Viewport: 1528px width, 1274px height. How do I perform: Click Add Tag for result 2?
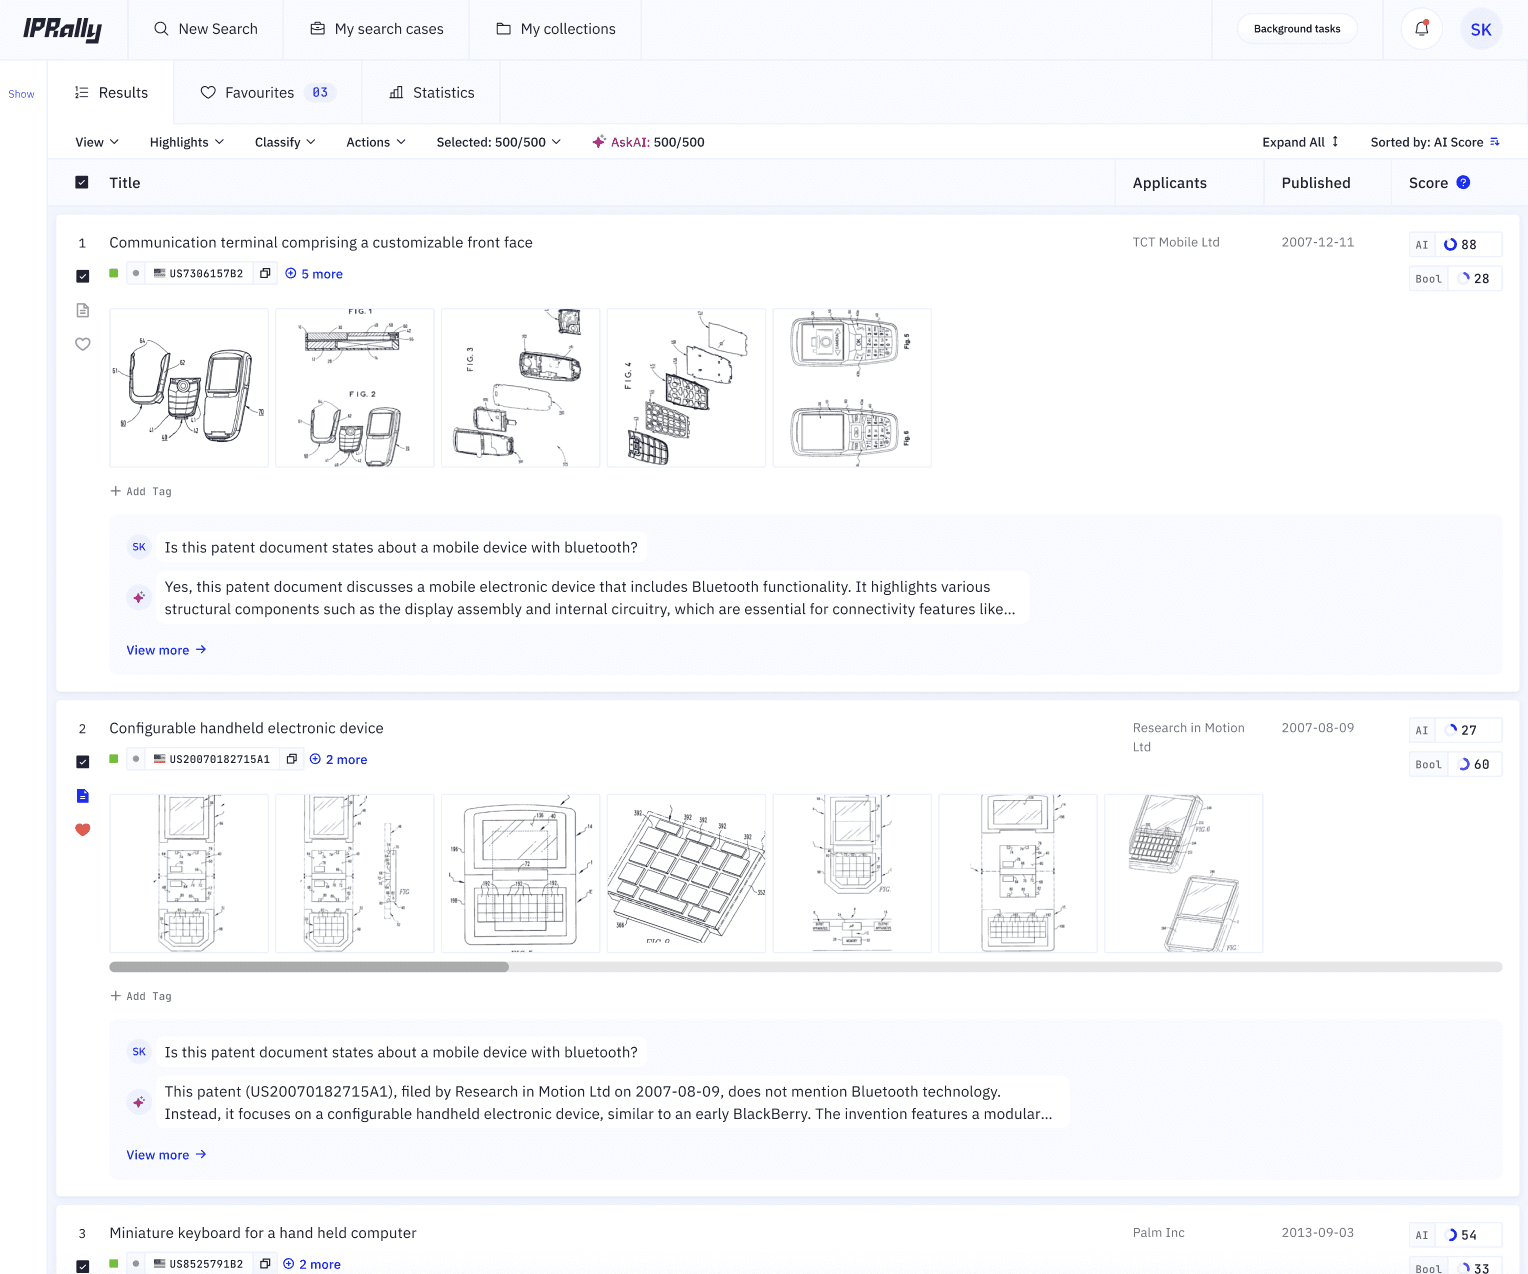(x=141, y=996)
